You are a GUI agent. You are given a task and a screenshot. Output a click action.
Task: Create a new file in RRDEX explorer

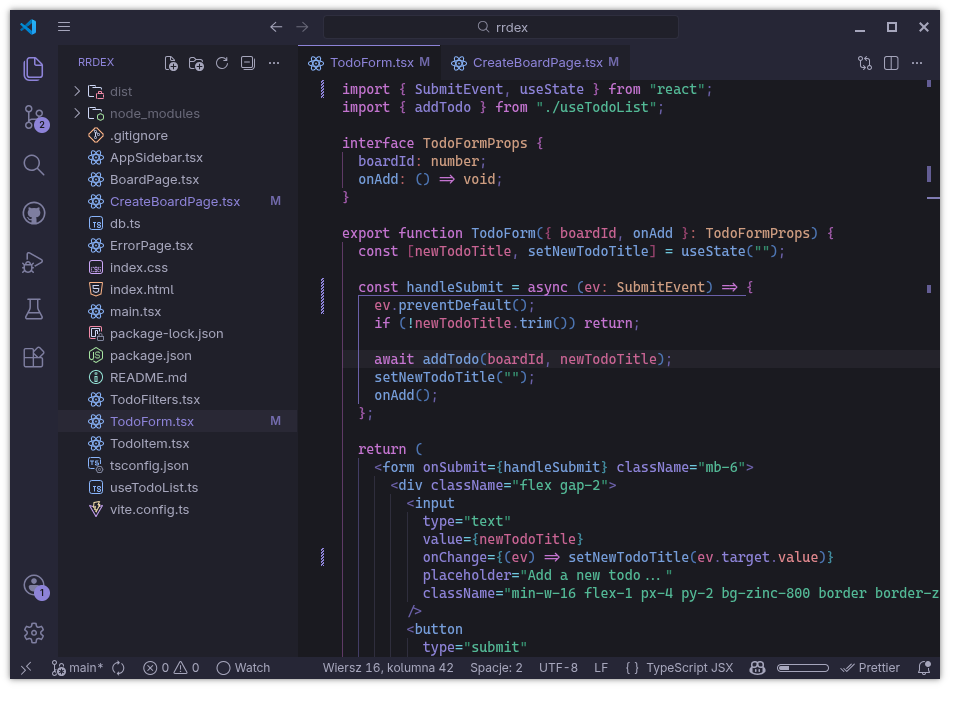click(171, 63)
